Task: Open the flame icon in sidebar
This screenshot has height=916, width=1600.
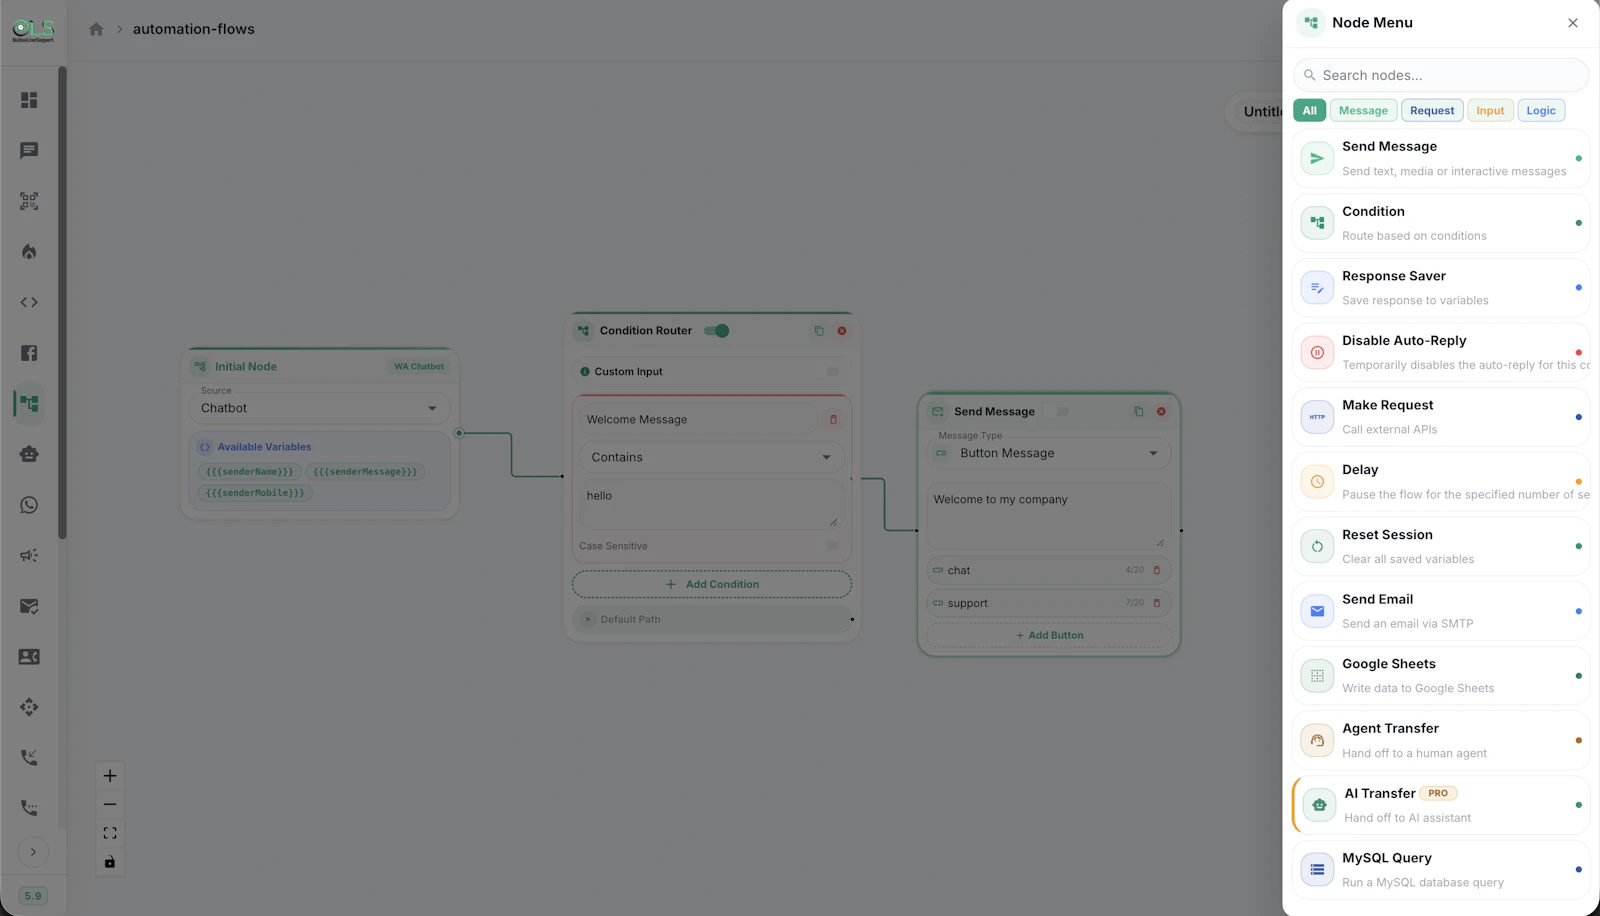Action: pos(29,252)
